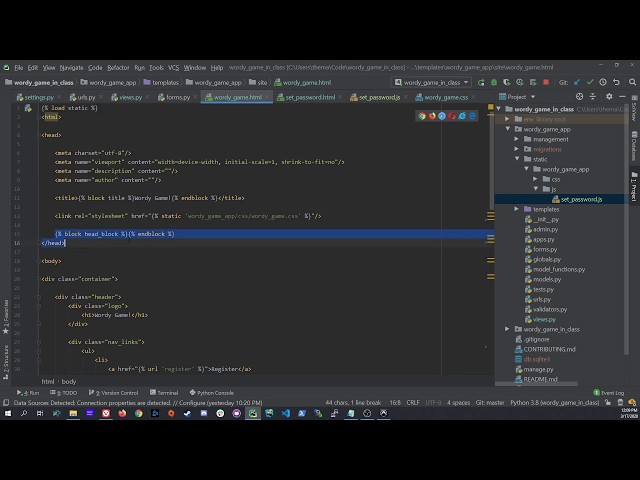Open in Chrome browser icon in editor
Screen dimensions: 640x480
point(422,116)
